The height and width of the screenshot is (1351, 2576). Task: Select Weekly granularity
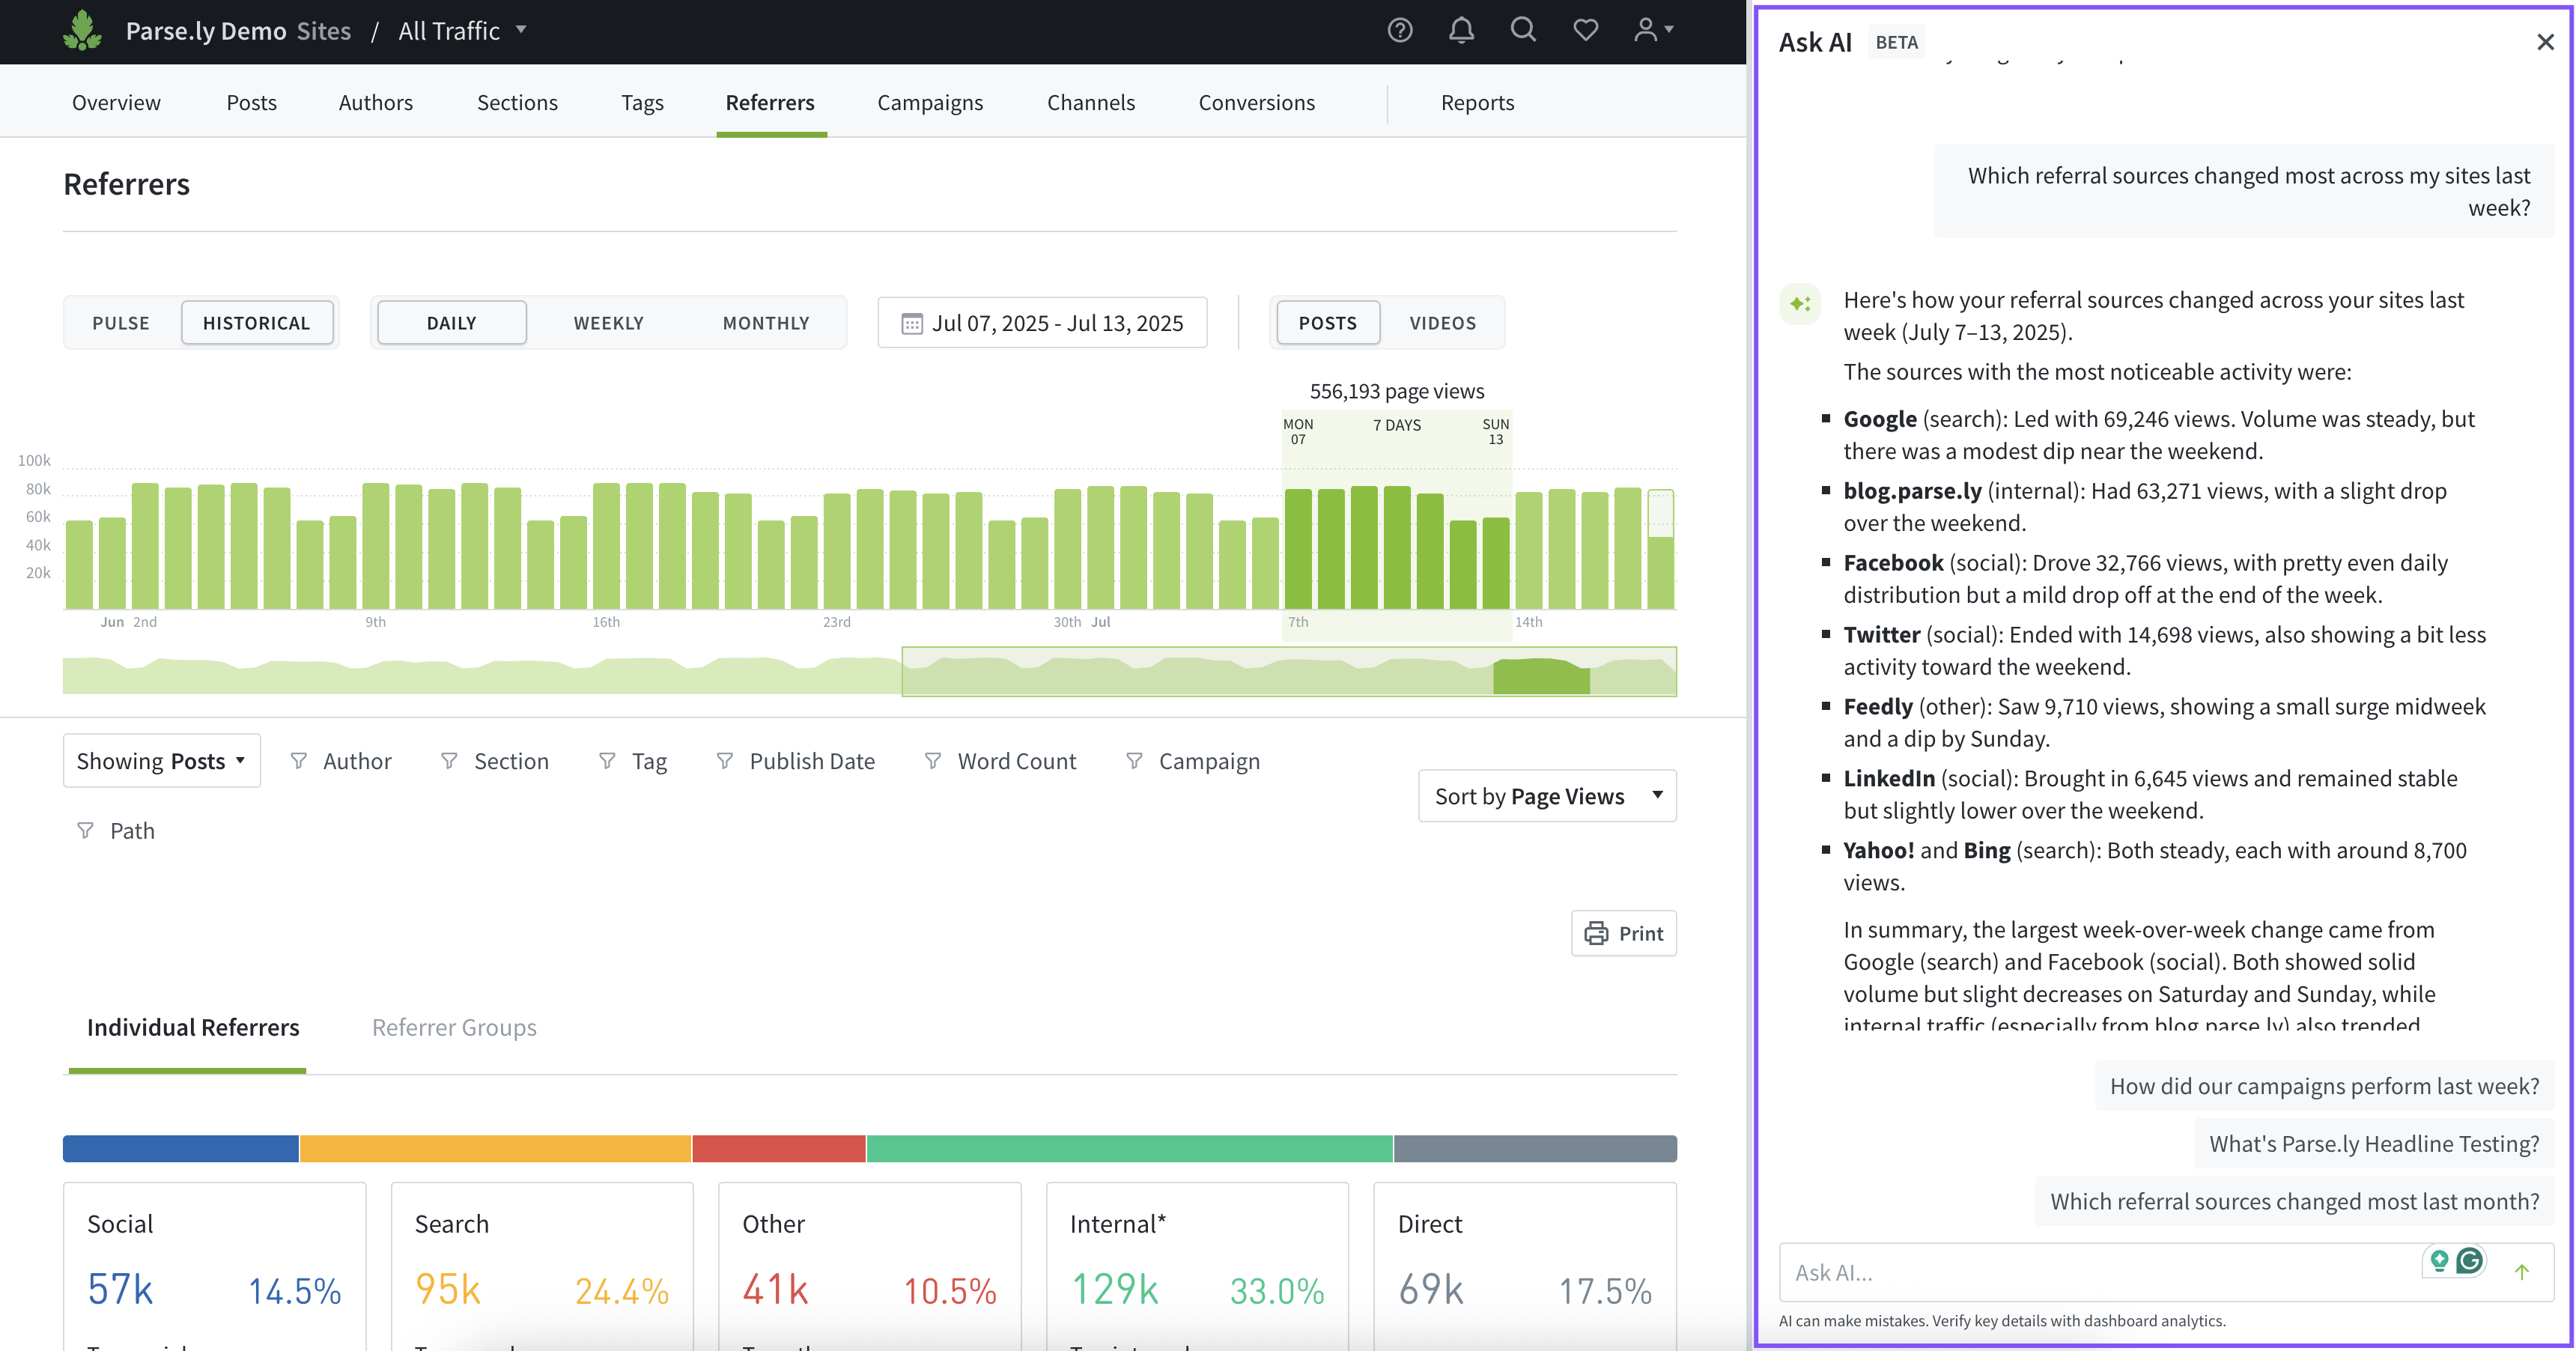pos(608,322)
